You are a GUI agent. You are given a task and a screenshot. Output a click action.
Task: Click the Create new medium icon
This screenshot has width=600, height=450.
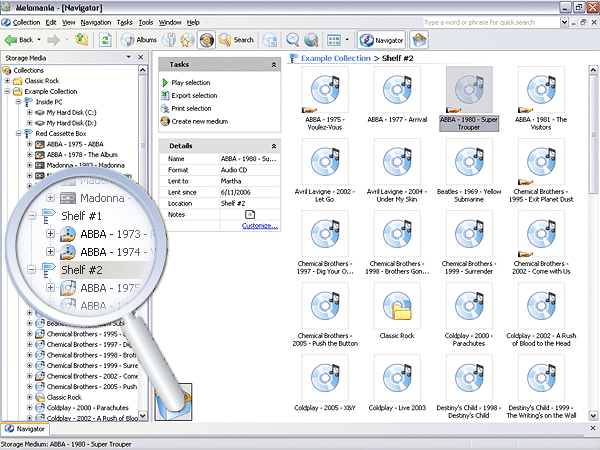(164, 121)
